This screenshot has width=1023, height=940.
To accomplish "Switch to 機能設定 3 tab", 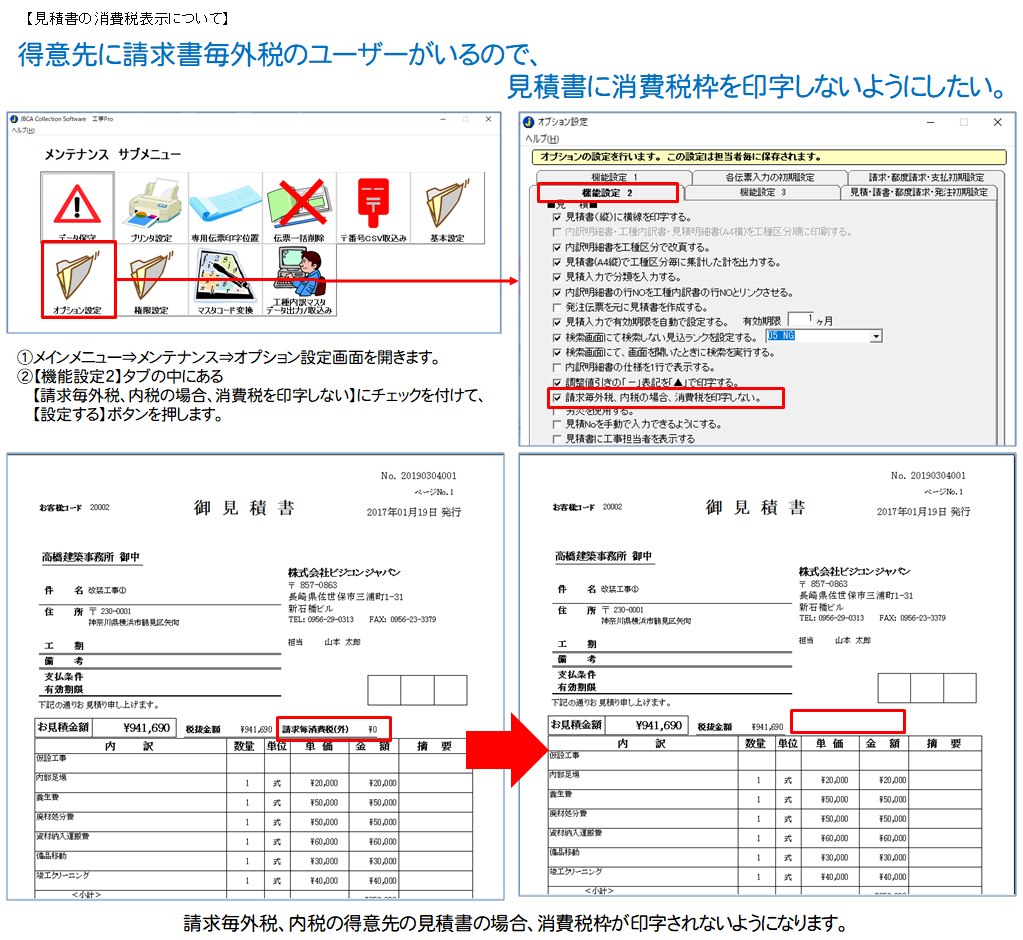I will (762, 192).
